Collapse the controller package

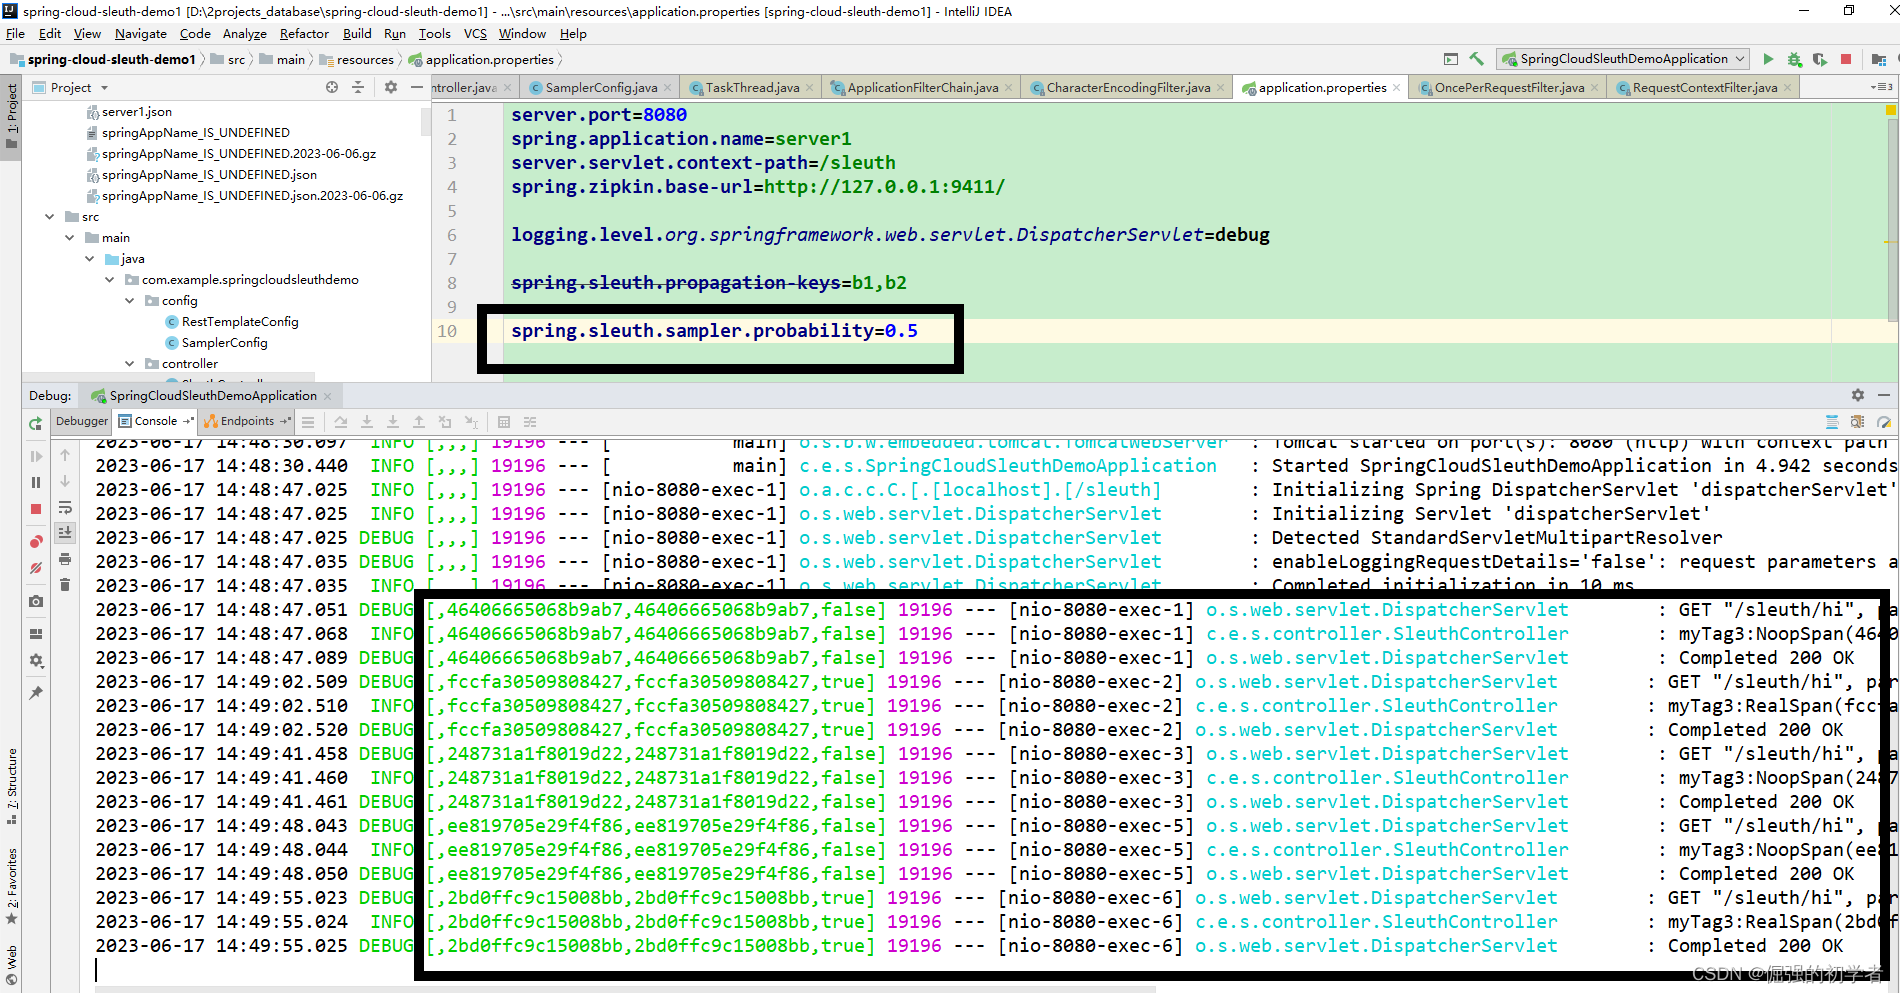click(130, 364)
